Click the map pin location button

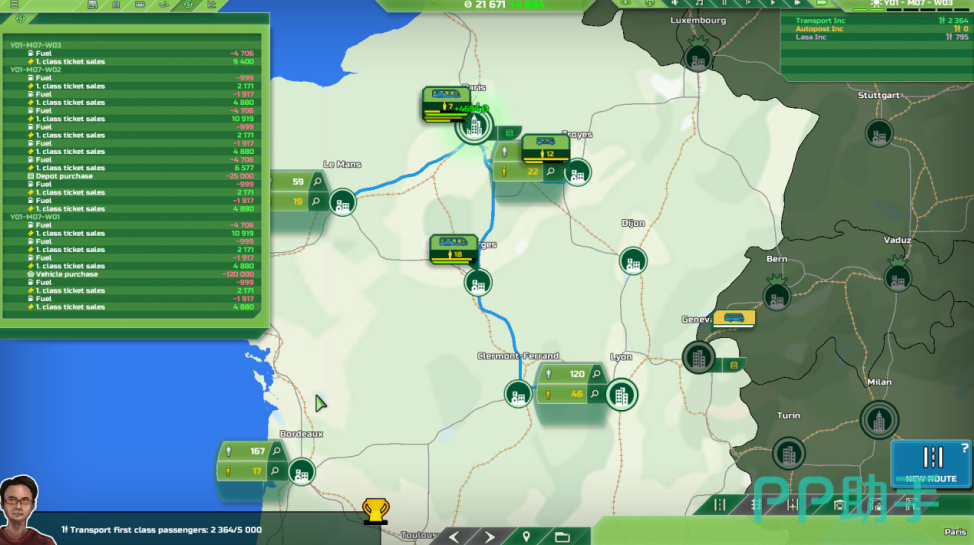526,537
